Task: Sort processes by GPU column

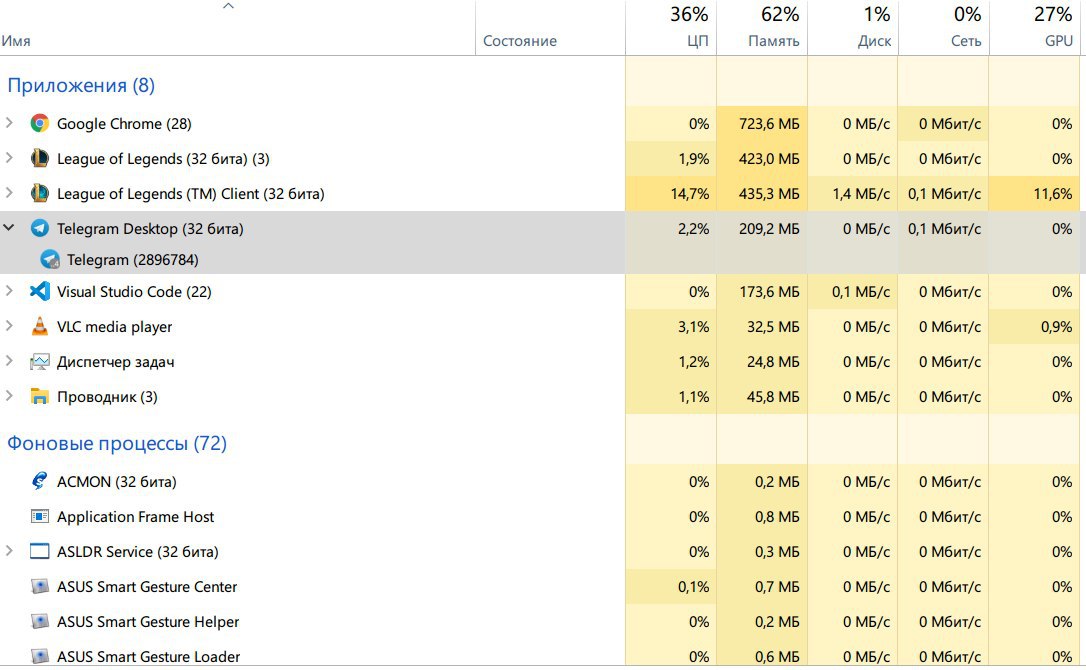Action: click(1035, 28)
